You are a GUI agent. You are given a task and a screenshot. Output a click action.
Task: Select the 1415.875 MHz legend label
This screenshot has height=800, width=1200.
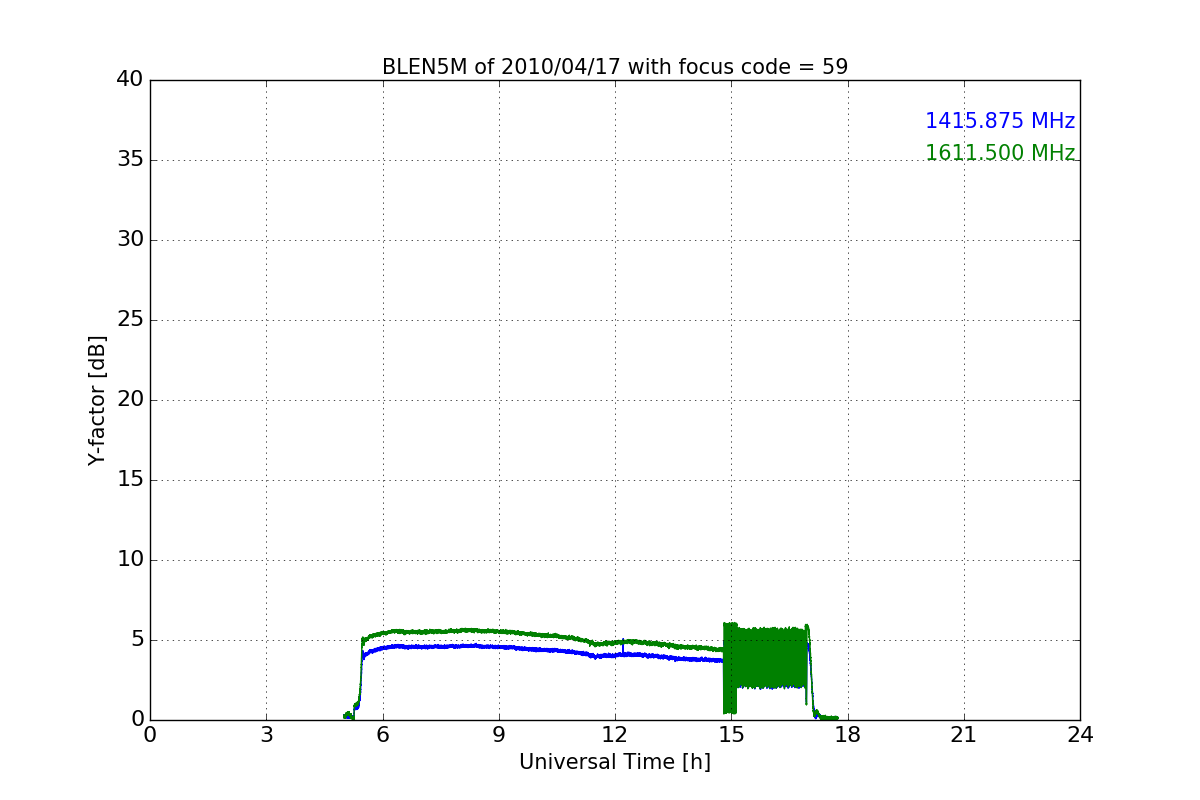point(1000,121)
